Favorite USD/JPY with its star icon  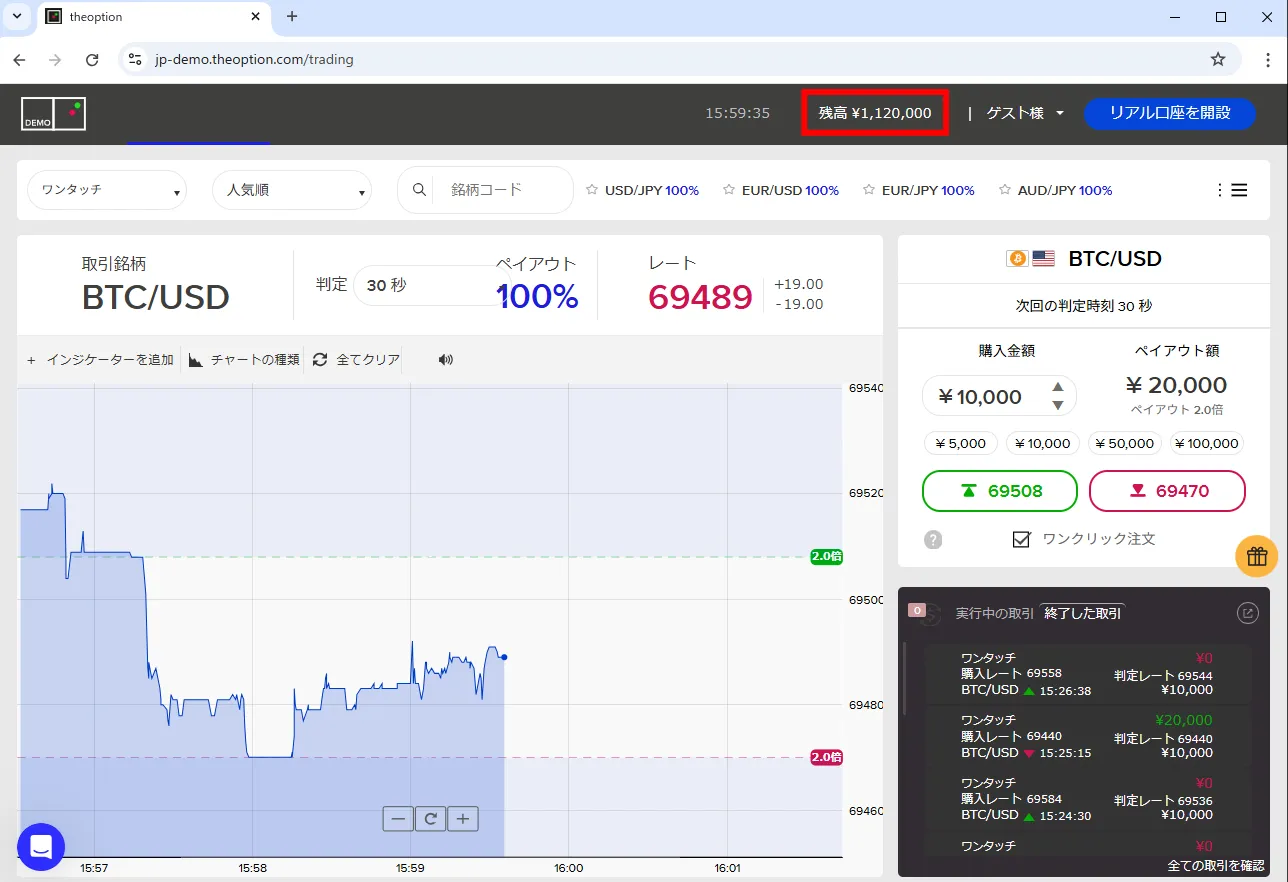pos(592,190)
